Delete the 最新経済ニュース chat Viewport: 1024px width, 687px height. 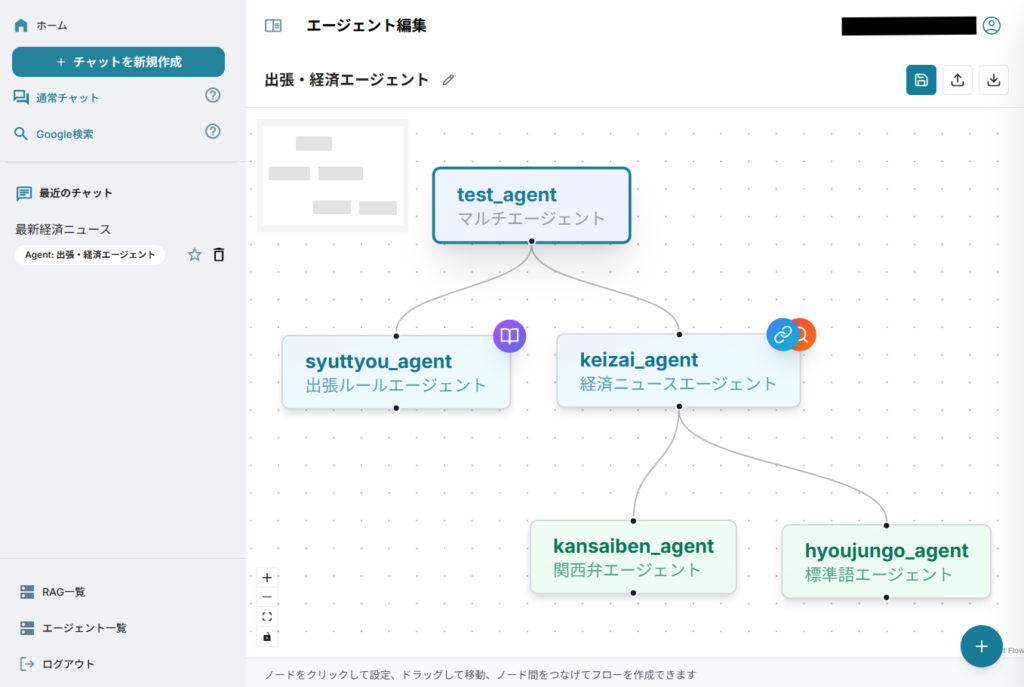point(219,255)
